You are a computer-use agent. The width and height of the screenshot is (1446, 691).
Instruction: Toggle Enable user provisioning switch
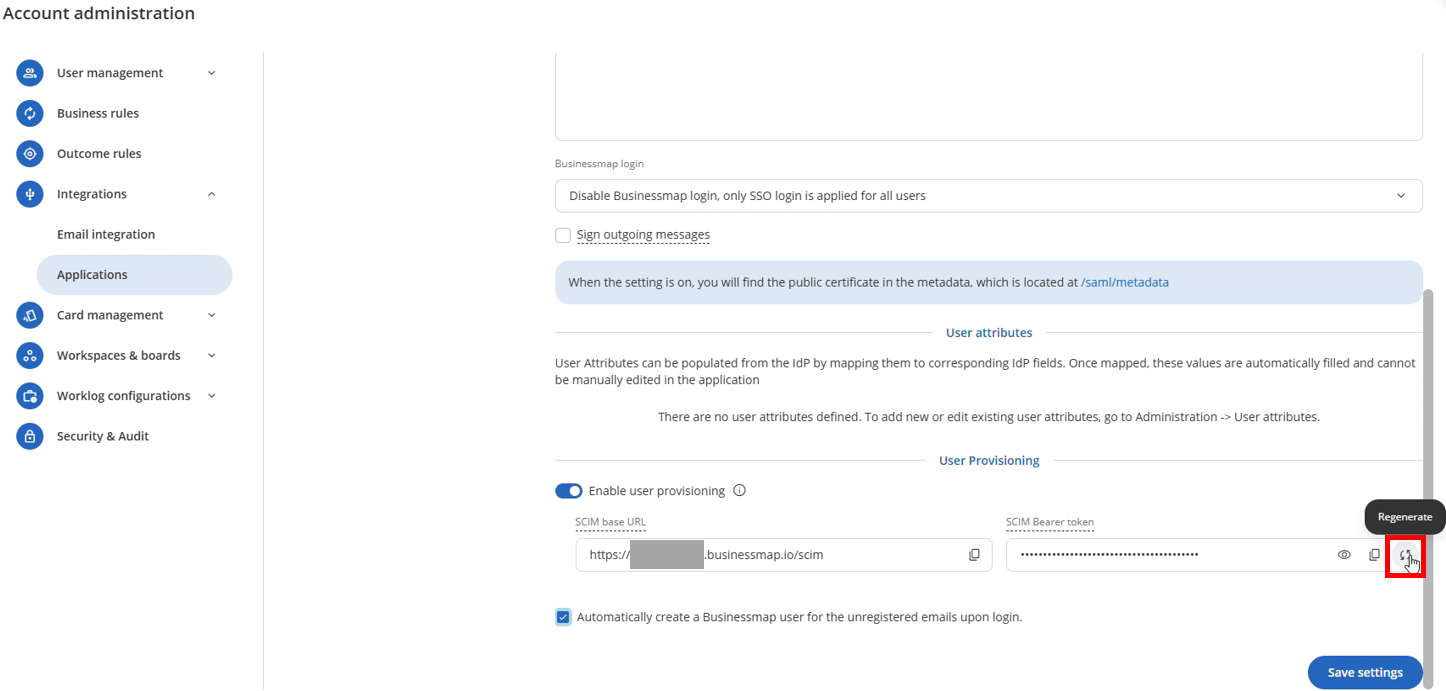click(568, 491)
